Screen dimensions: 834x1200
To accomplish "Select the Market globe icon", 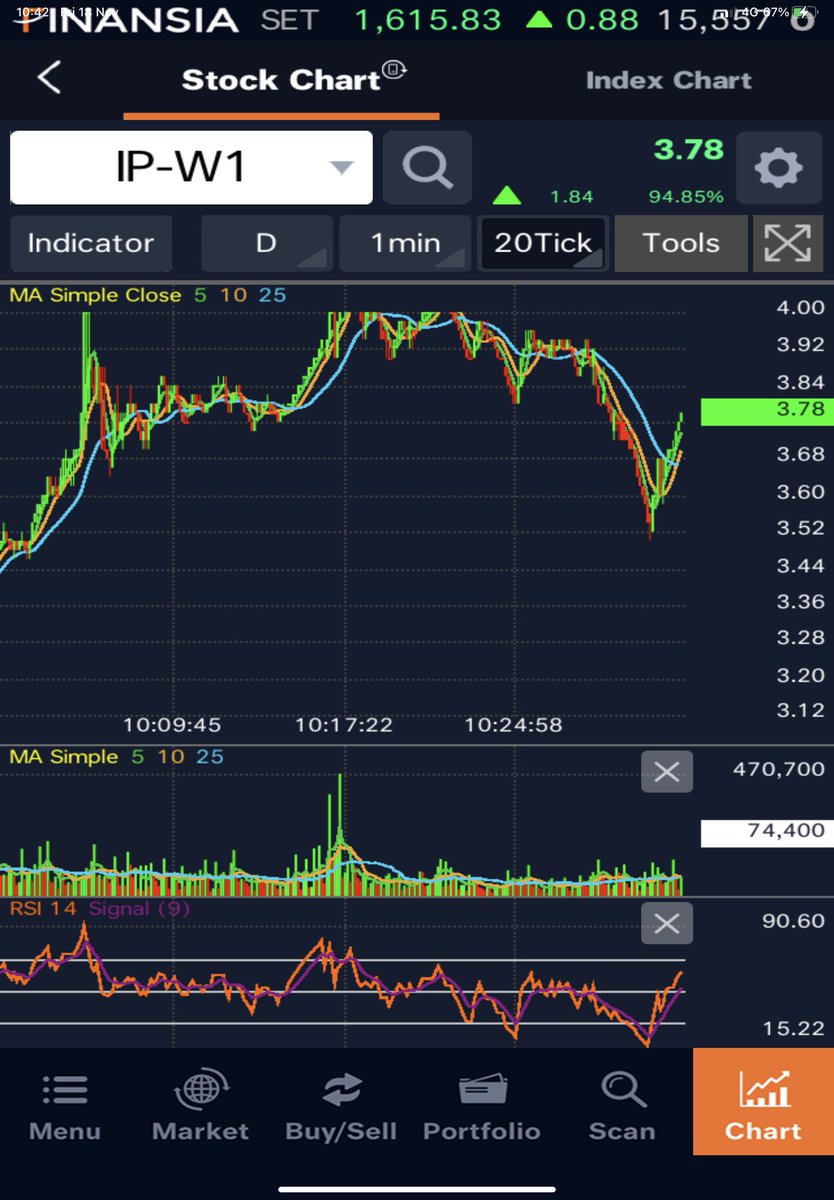I will coord(200,1105).
